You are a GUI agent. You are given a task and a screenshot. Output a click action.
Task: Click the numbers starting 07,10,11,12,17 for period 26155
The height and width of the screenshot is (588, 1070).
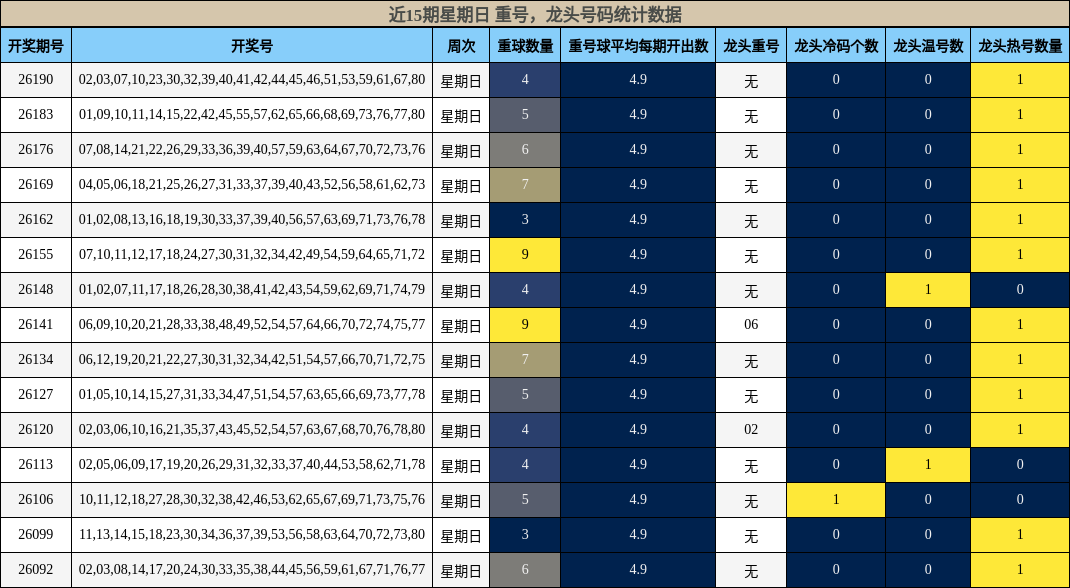(x=252, y=255)
